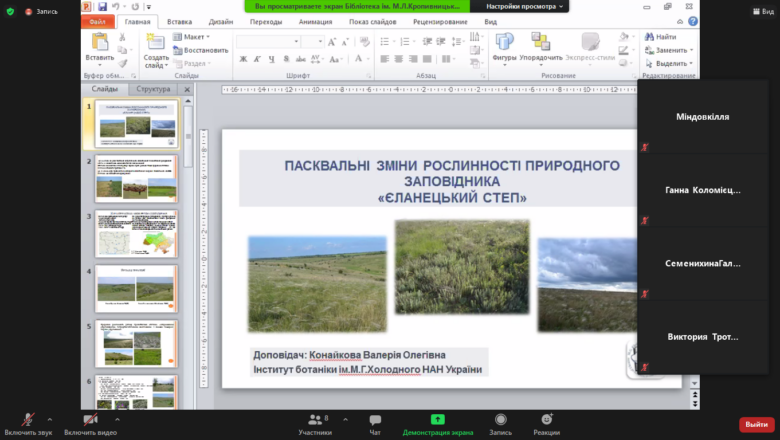Viewport: 780px width, 440px height.
Task: Turn on camera with Включить видео
Action: point(90,420)
